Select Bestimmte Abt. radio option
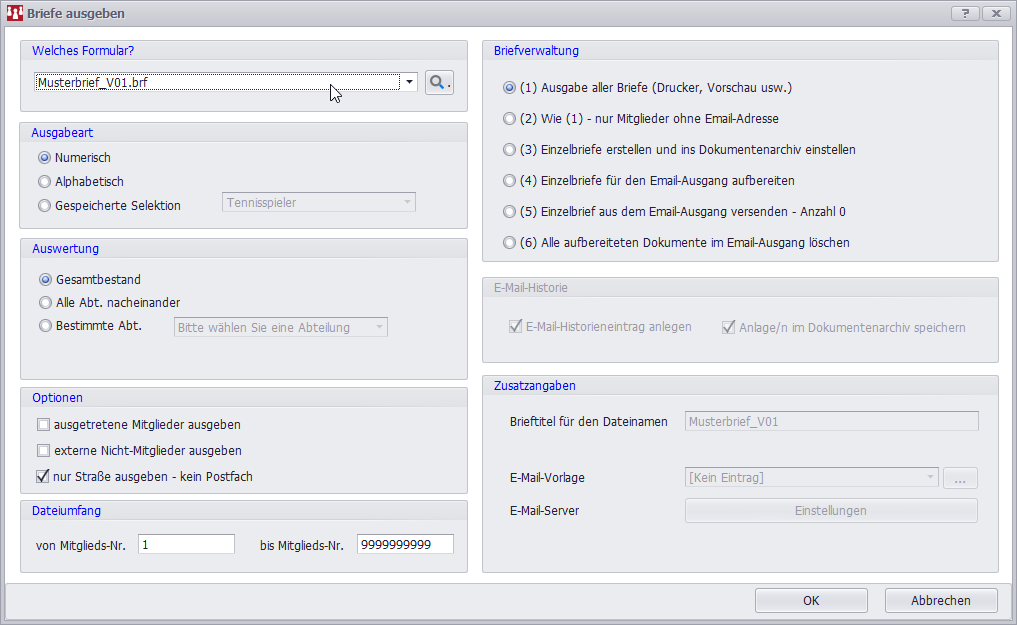Image resolution: width=1017 pixels, height=625 pixels. [45, 325]
